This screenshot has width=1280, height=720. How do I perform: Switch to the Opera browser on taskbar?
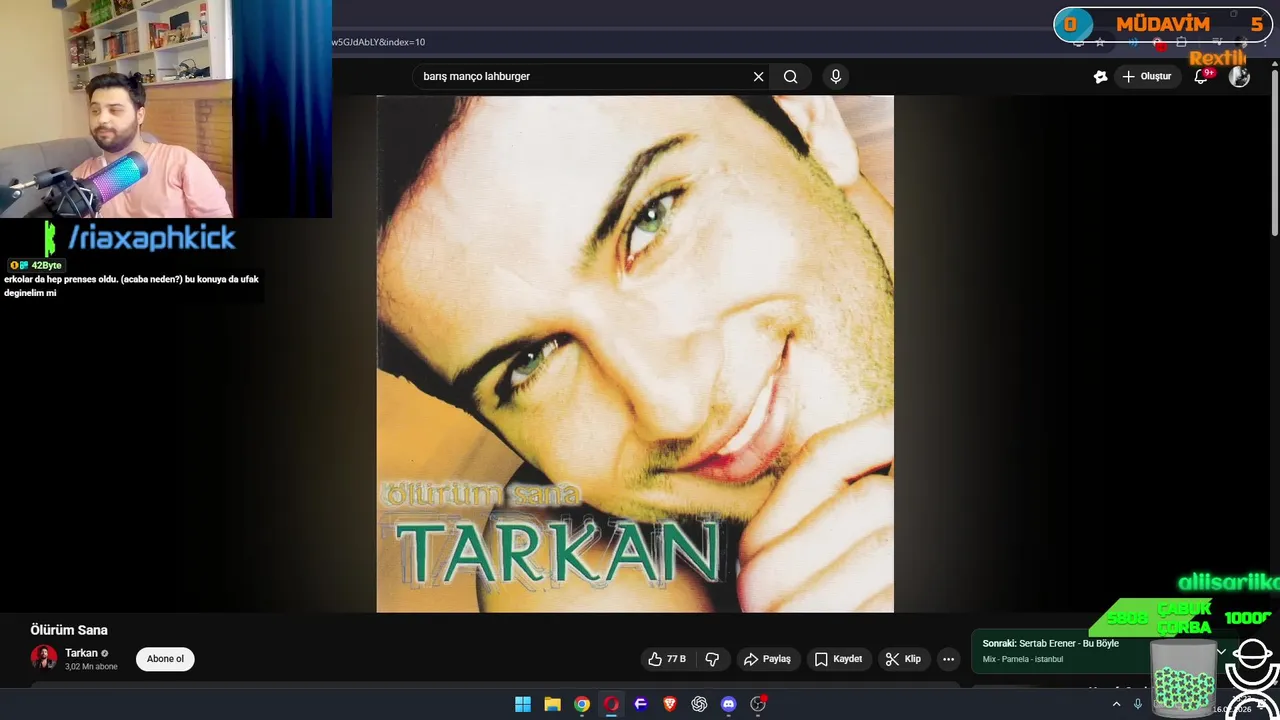(611, 704)
